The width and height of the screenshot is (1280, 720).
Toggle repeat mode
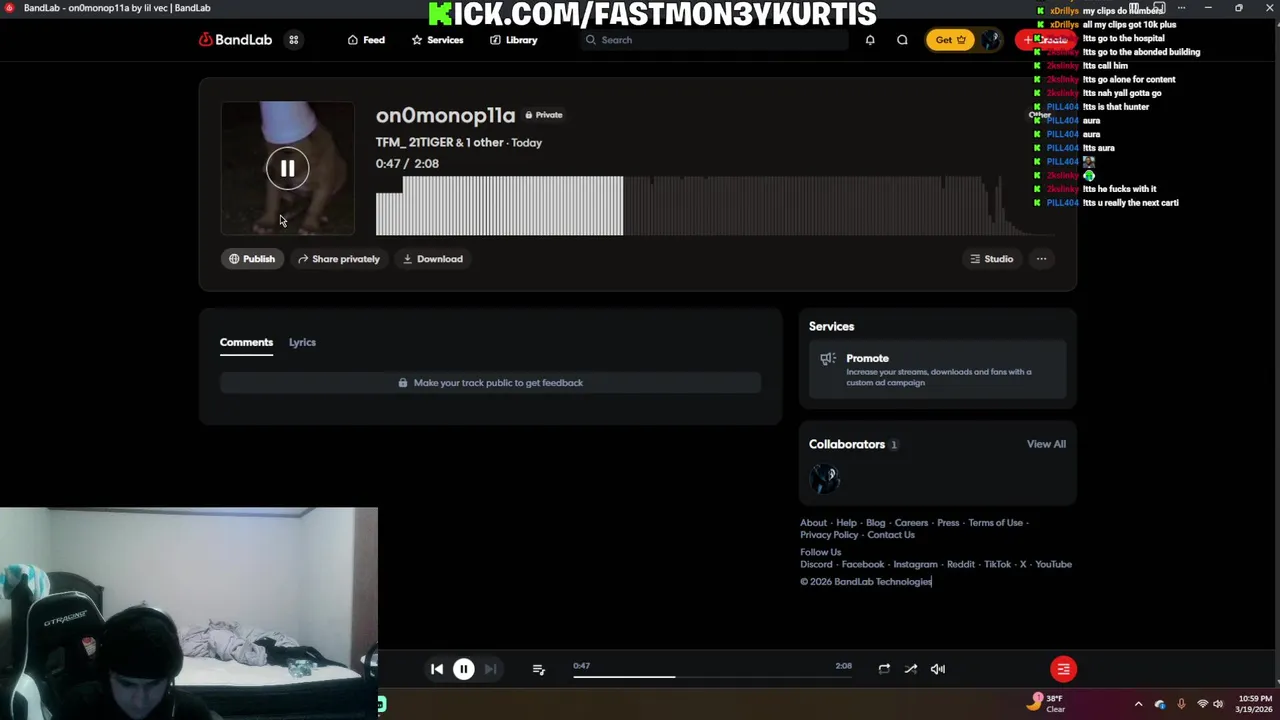[884, 669]
